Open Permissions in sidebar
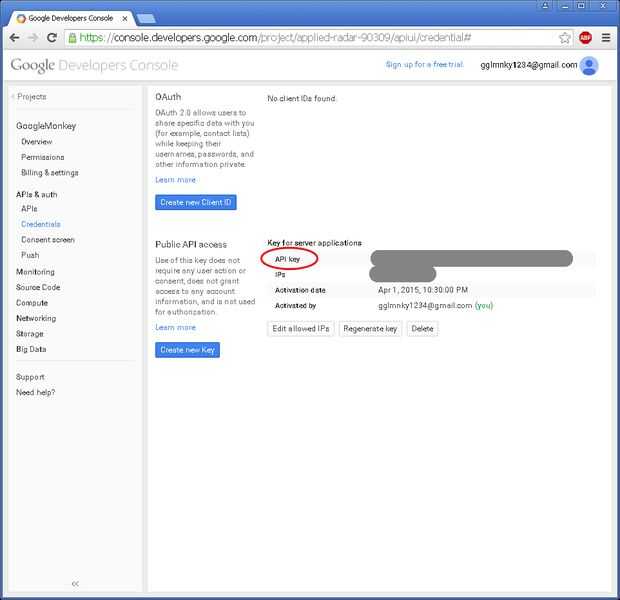The height and width of the screenshot is (600, 620). coord(43,157)
